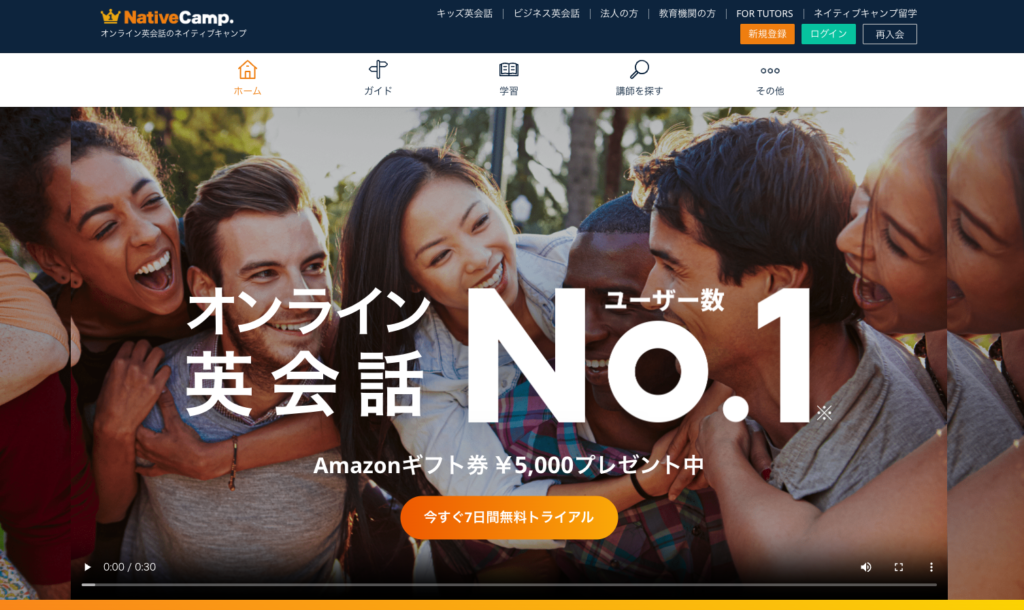Mute the video with the speaker icon
The width and height of the screenshot is (1024, 610).
pyautogui.click(x=866, y=567)
